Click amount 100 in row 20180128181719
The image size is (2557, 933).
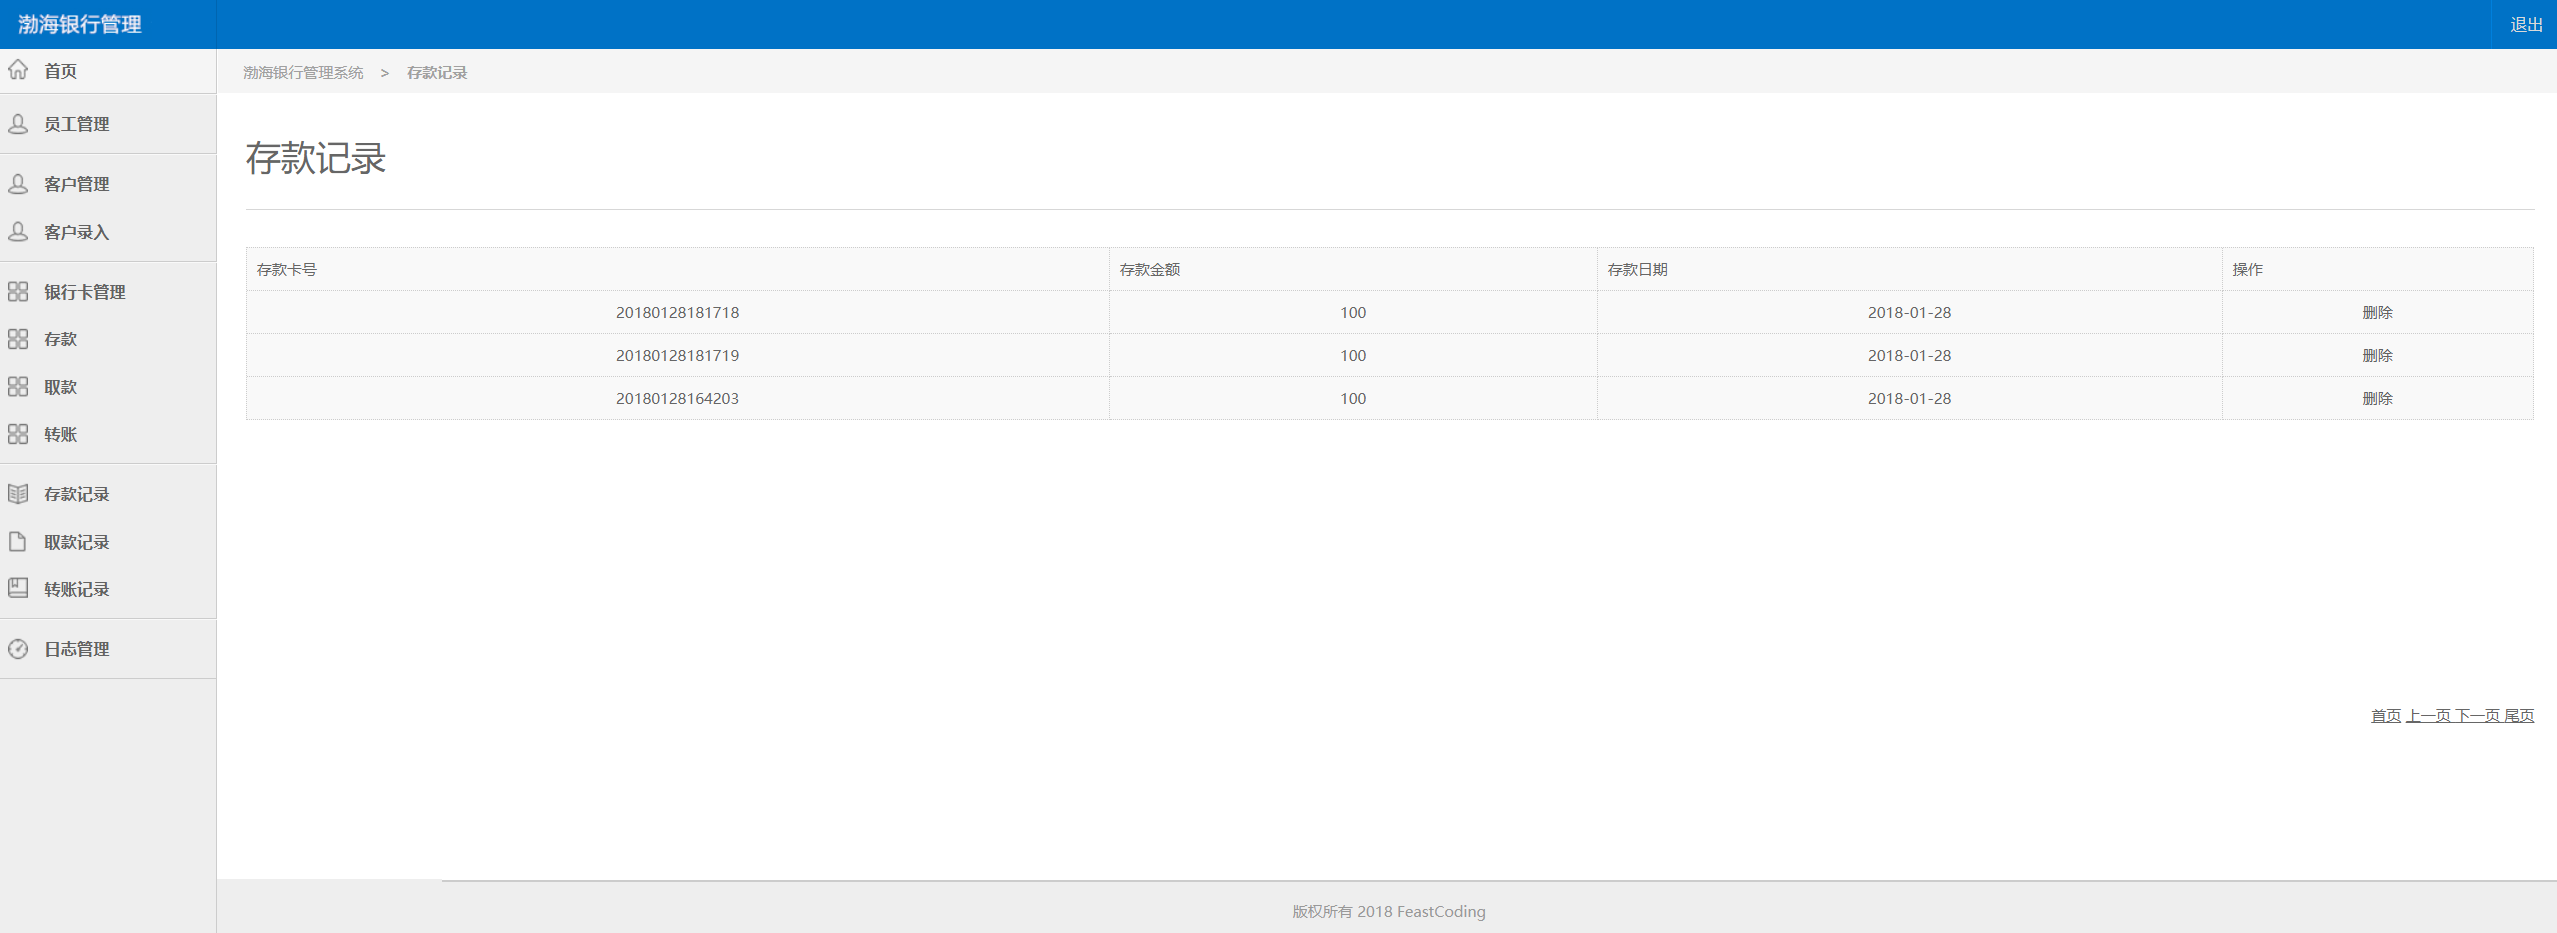[1353, 356]
